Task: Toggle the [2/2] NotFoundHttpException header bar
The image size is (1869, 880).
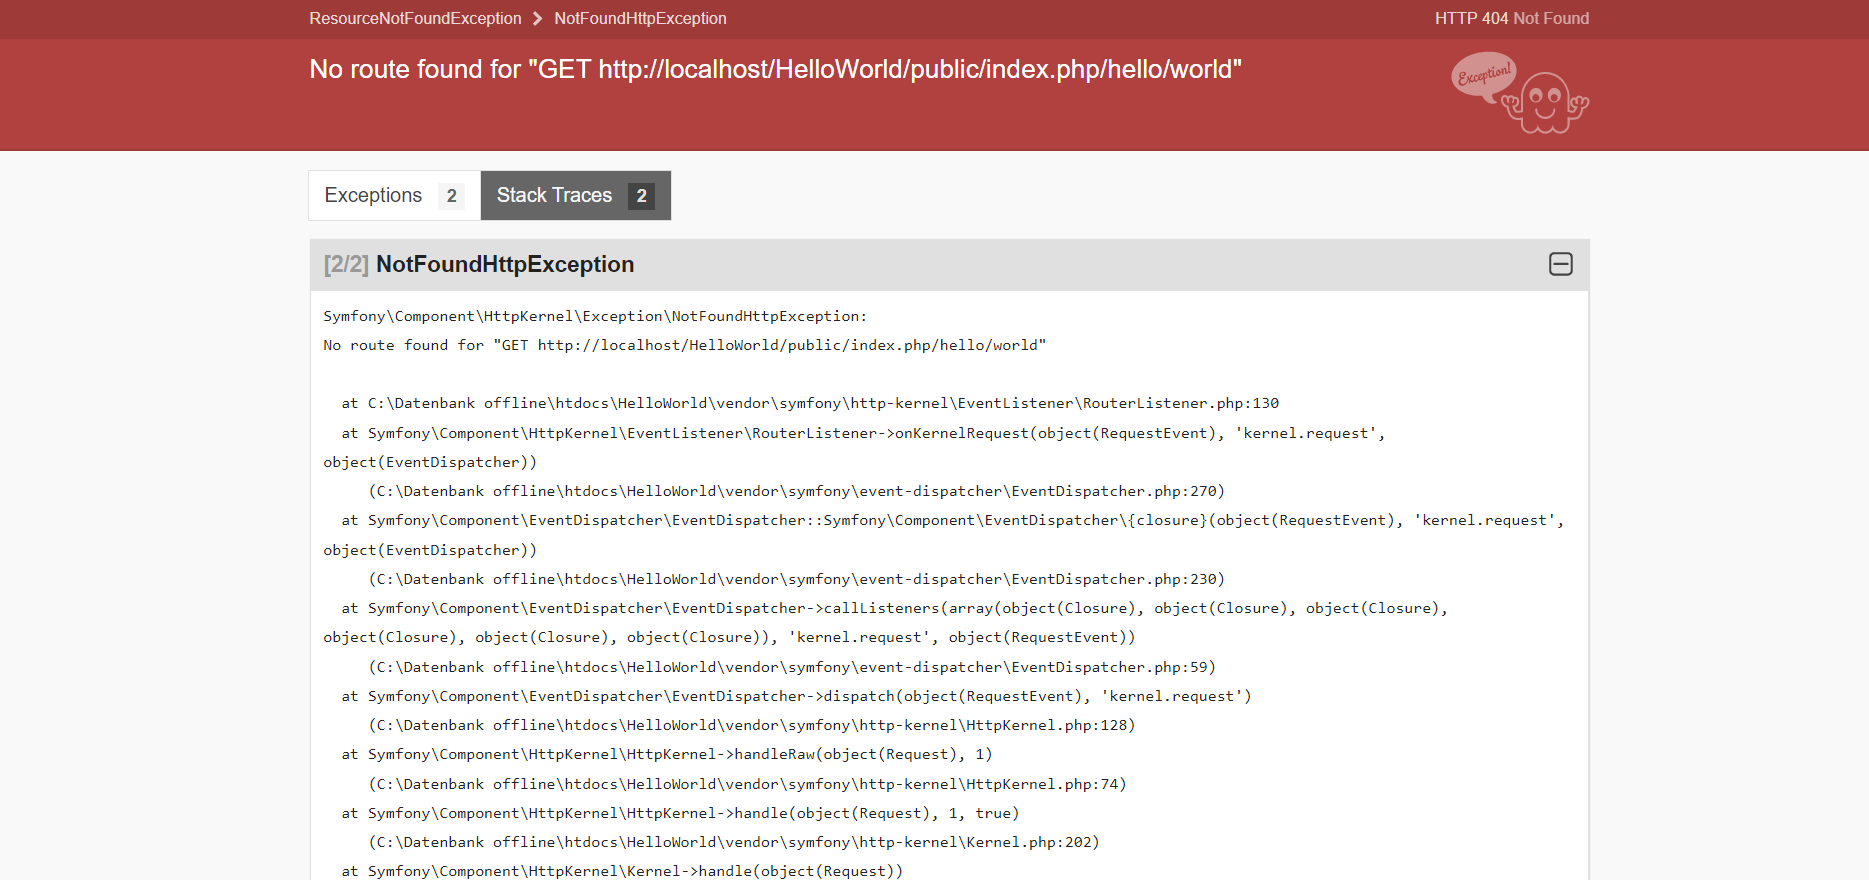Action: 900,265
